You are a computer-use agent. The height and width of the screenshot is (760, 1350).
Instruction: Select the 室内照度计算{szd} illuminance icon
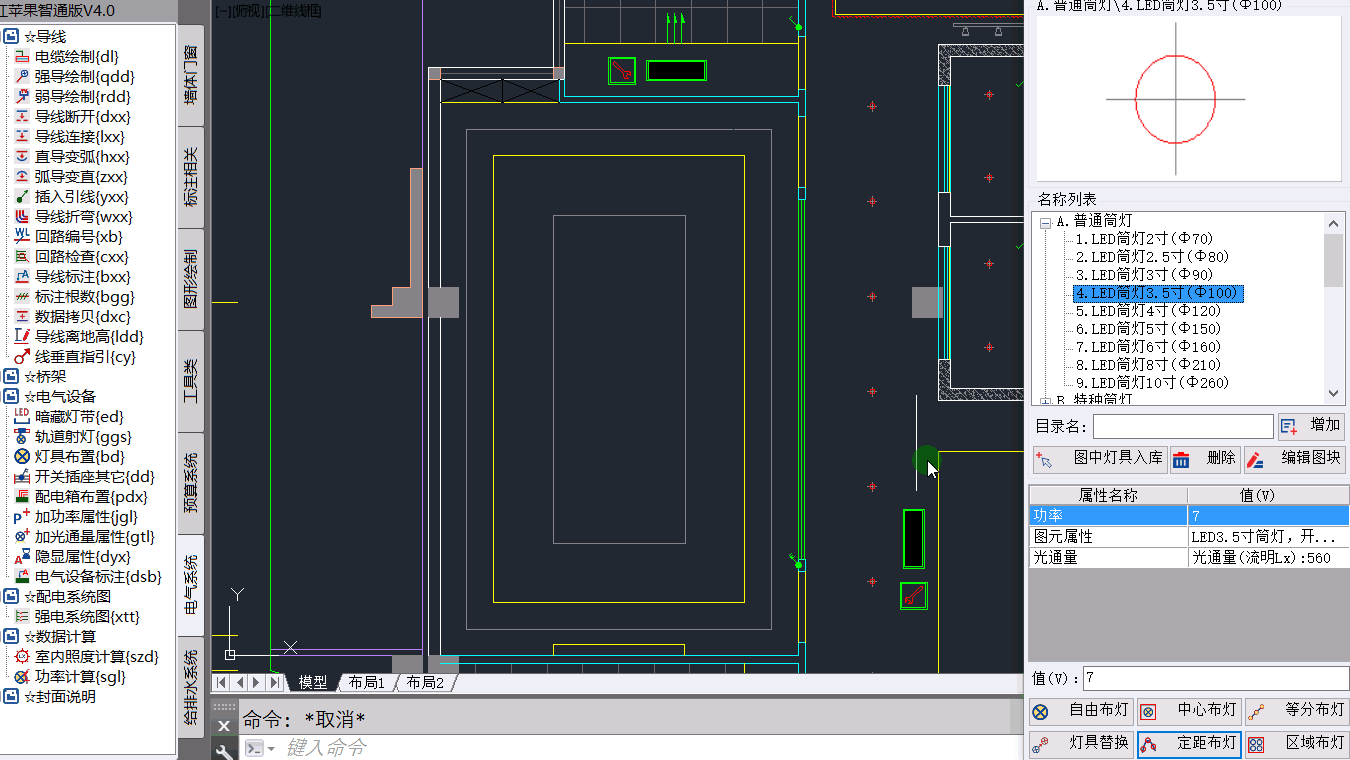(22, 657)
